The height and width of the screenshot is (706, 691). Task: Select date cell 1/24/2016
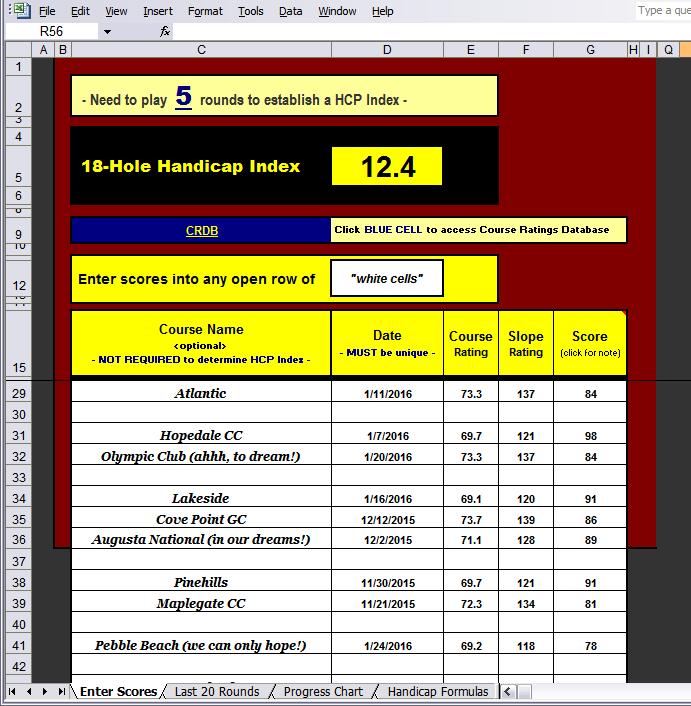point(388,644)
